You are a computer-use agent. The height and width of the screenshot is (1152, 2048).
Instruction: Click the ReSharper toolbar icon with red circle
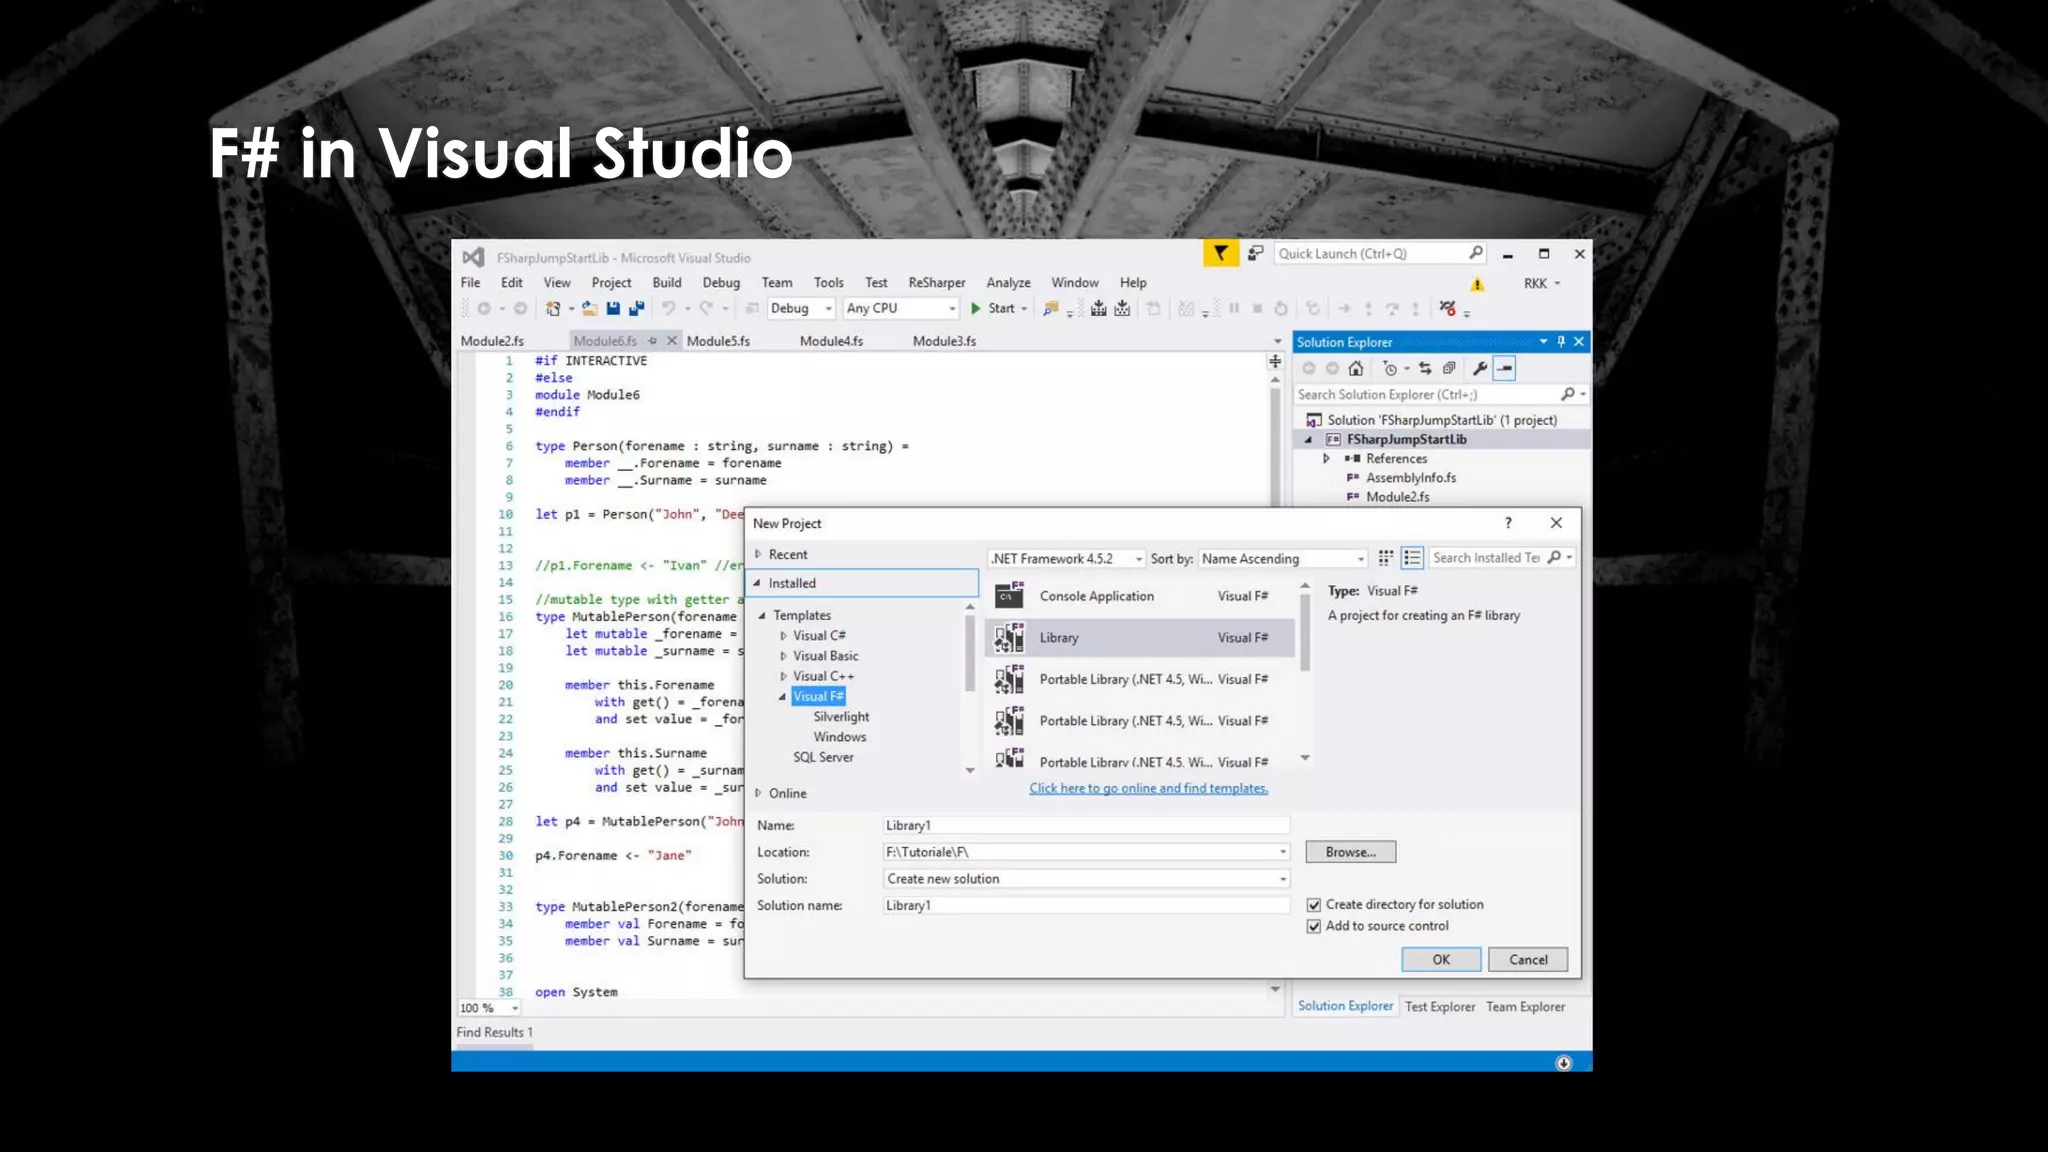[x=1447, y=309]
